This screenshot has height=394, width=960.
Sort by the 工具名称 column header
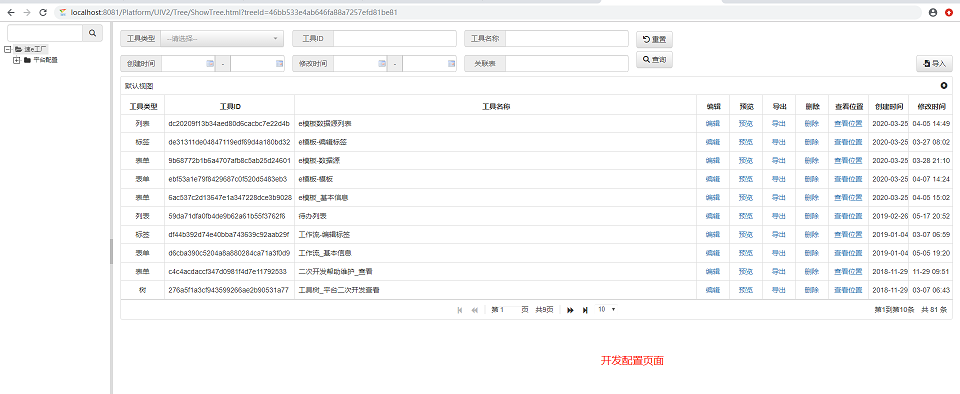coord(496,106)
